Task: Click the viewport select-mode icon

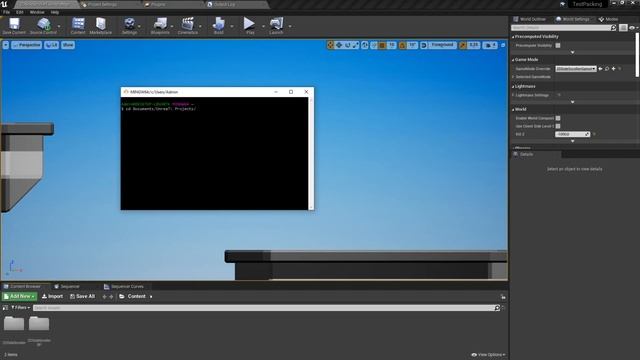Action: pos(331,45)
